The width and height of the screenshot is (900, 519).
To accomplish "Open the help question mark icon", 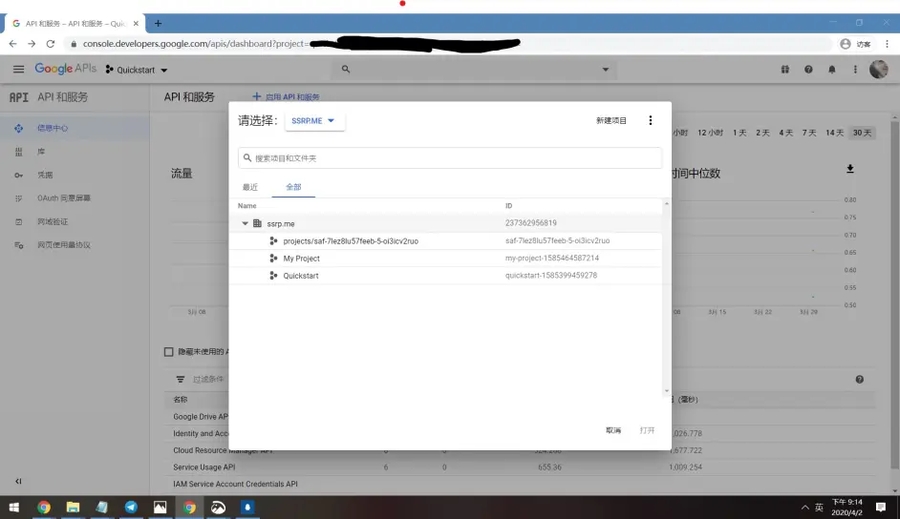I will pyautogui.click(x=808, y=70).
